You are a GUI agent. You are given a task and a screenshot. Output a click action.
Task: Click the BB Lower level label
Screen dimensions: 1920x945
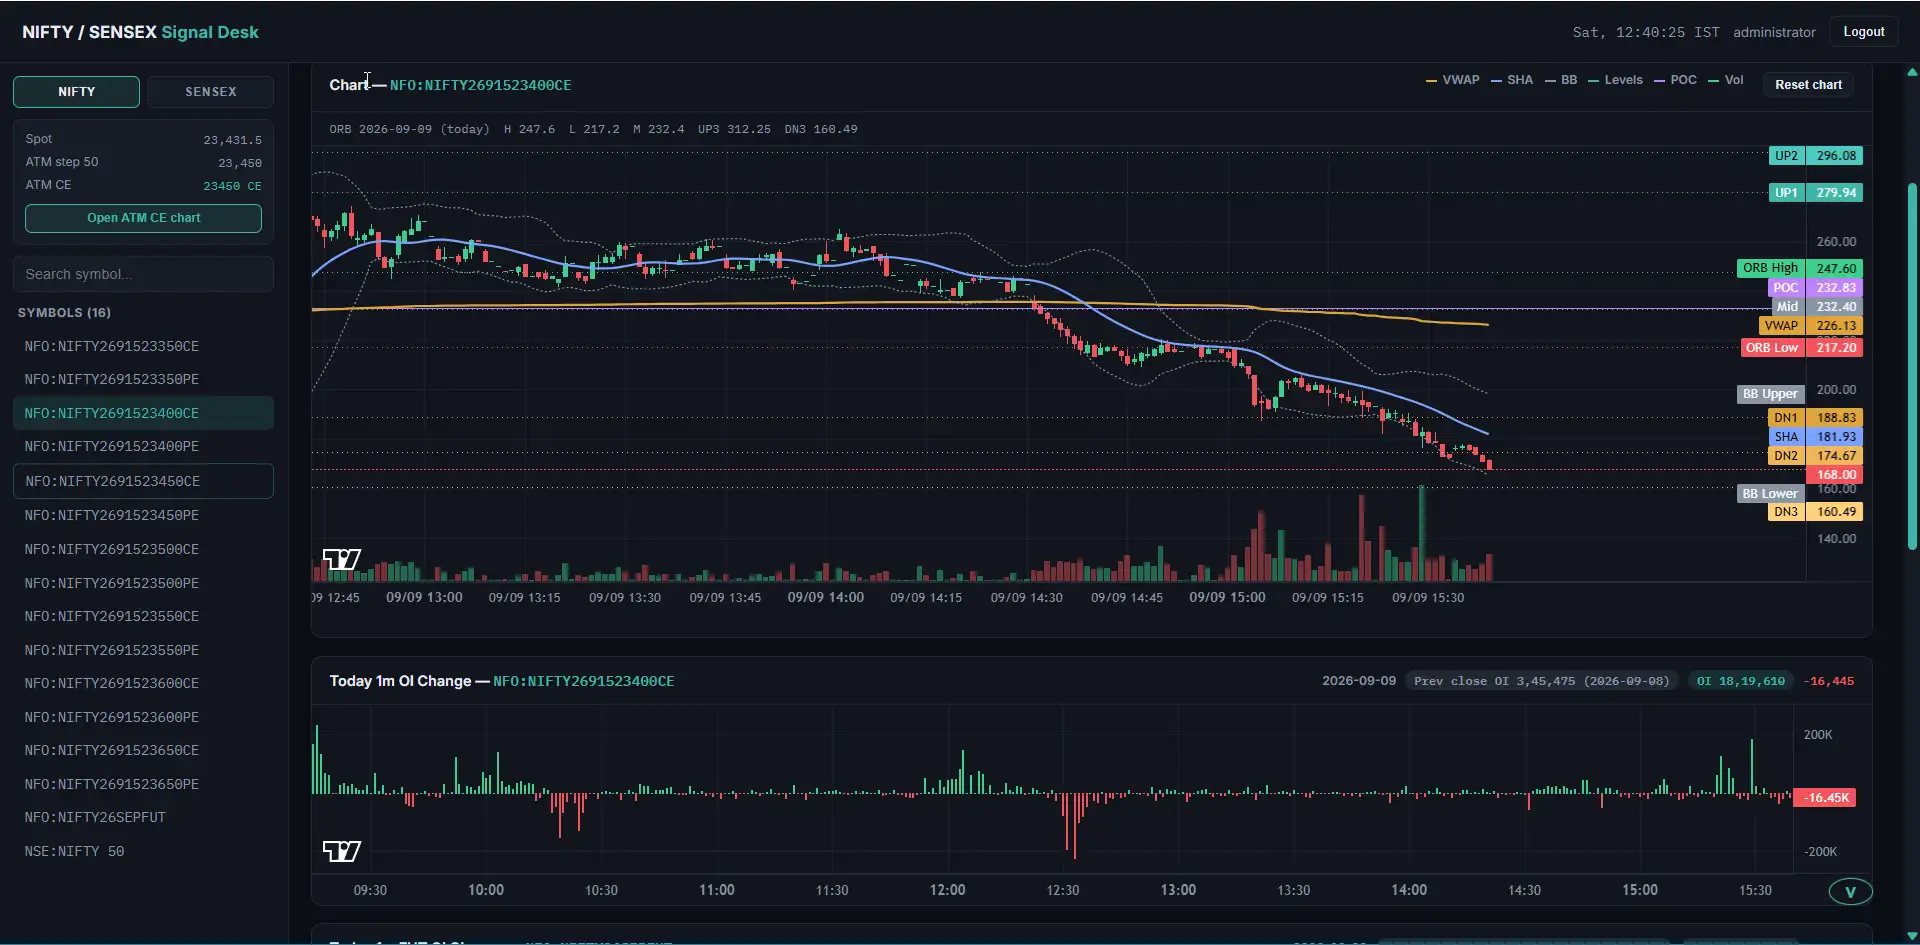pyautogui.click(x=1770, y=494)
